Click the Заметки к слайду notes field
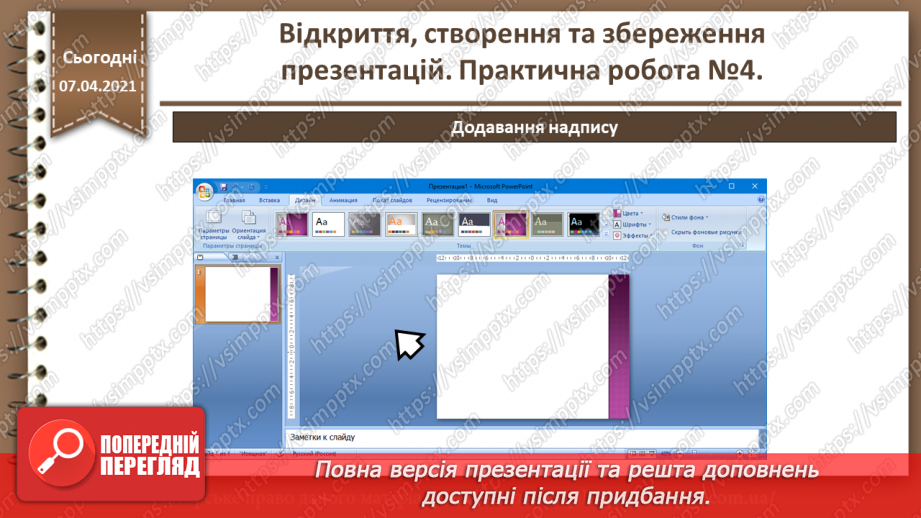Image resolution: width=921 pixels, height=518 pixels. pos(522,438)
